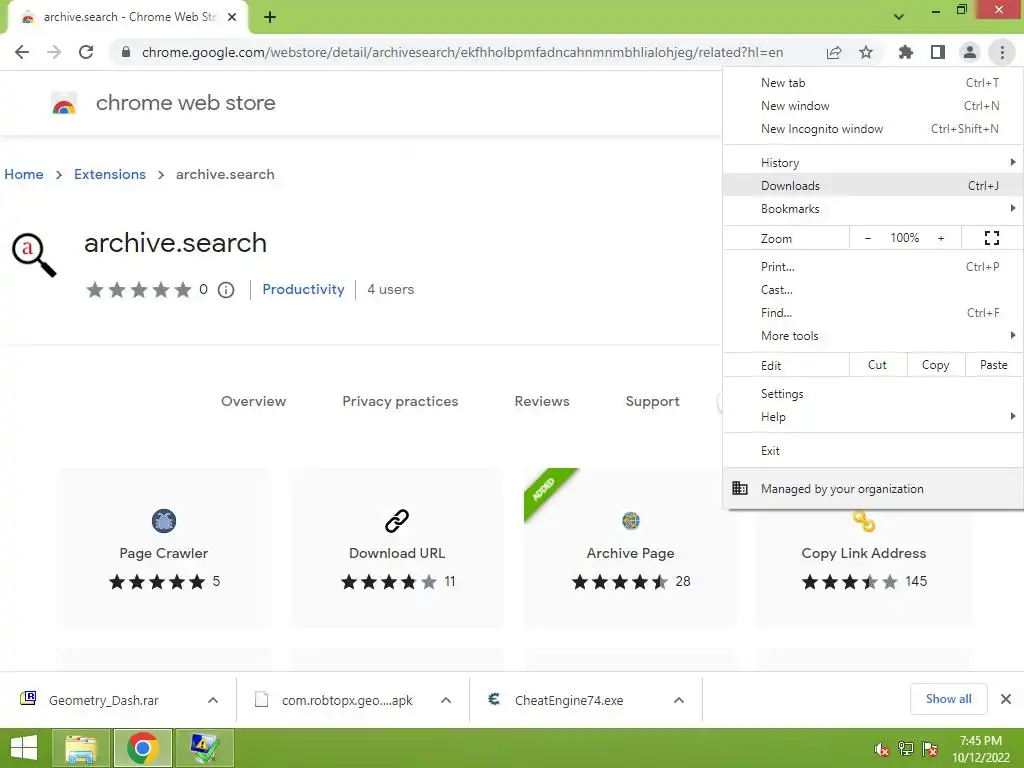1024x768 pixels.
Task: Click the Page Crawler bug icon
Action: point(164,521)
